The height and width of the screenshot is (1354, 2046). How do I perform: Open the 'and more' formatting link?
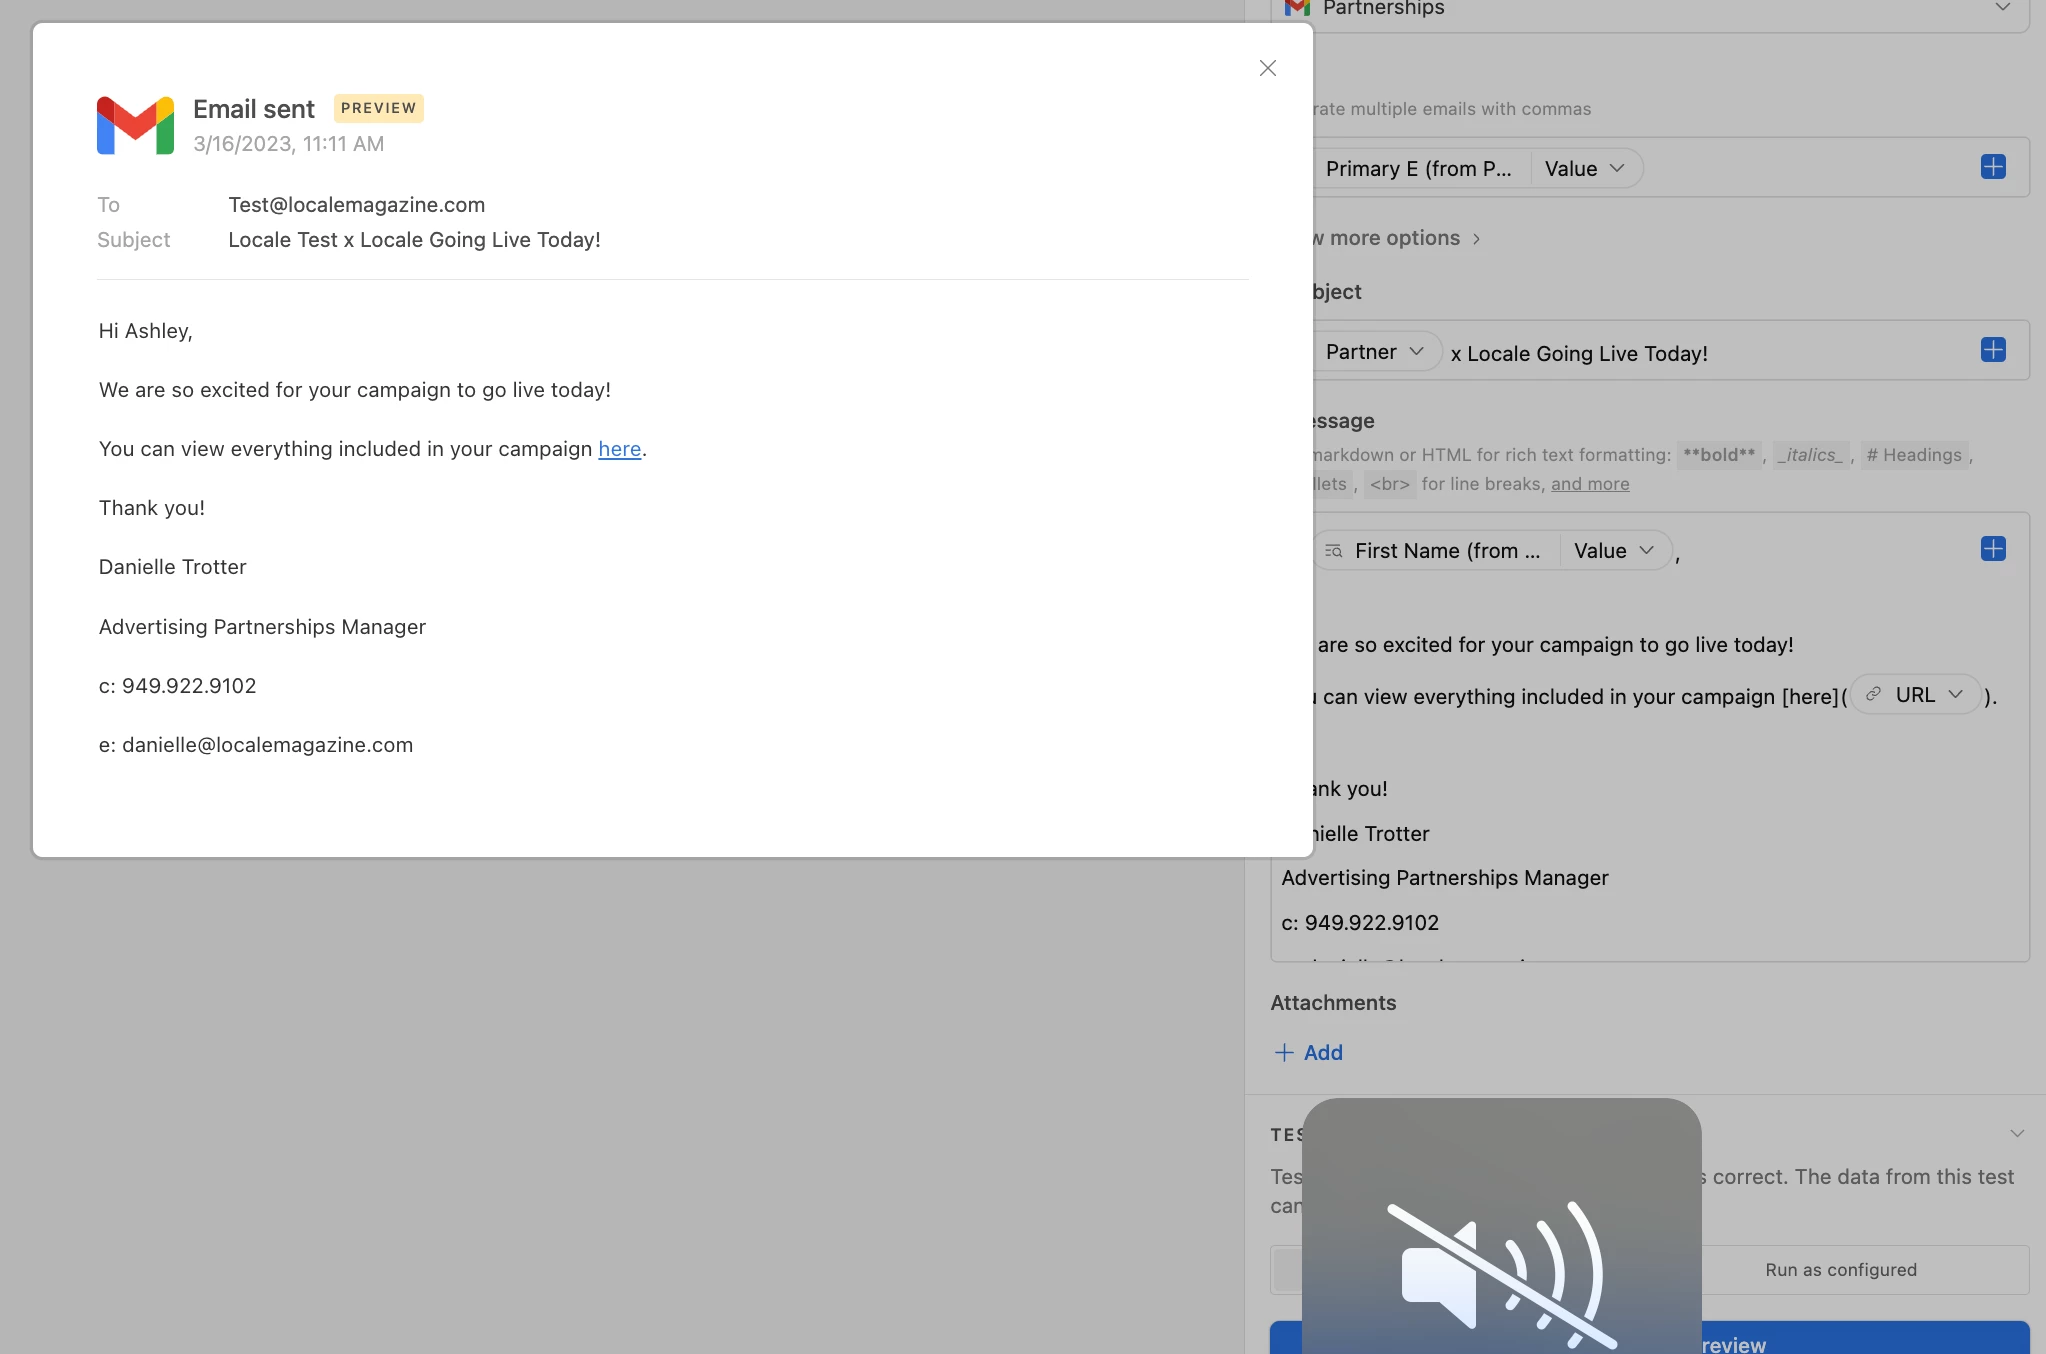point(1589,484)
